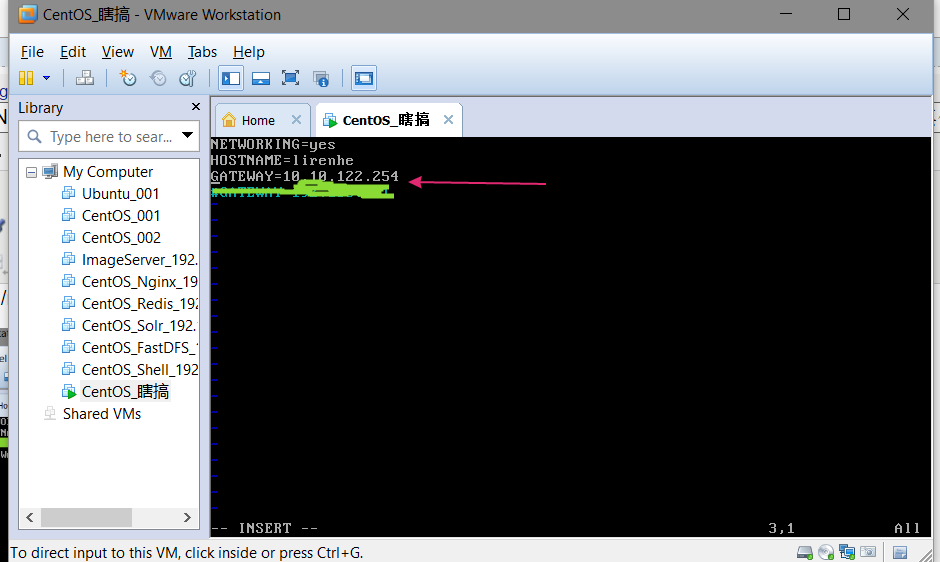
Task: Toggle the thumbnail bar view icon
Action: click(x=261, y=78)
